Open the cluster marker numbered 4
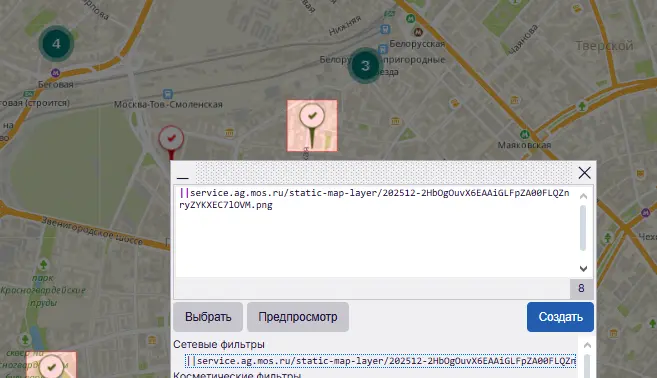The width and height of the screenshot is (657, 378). [56, 44]
